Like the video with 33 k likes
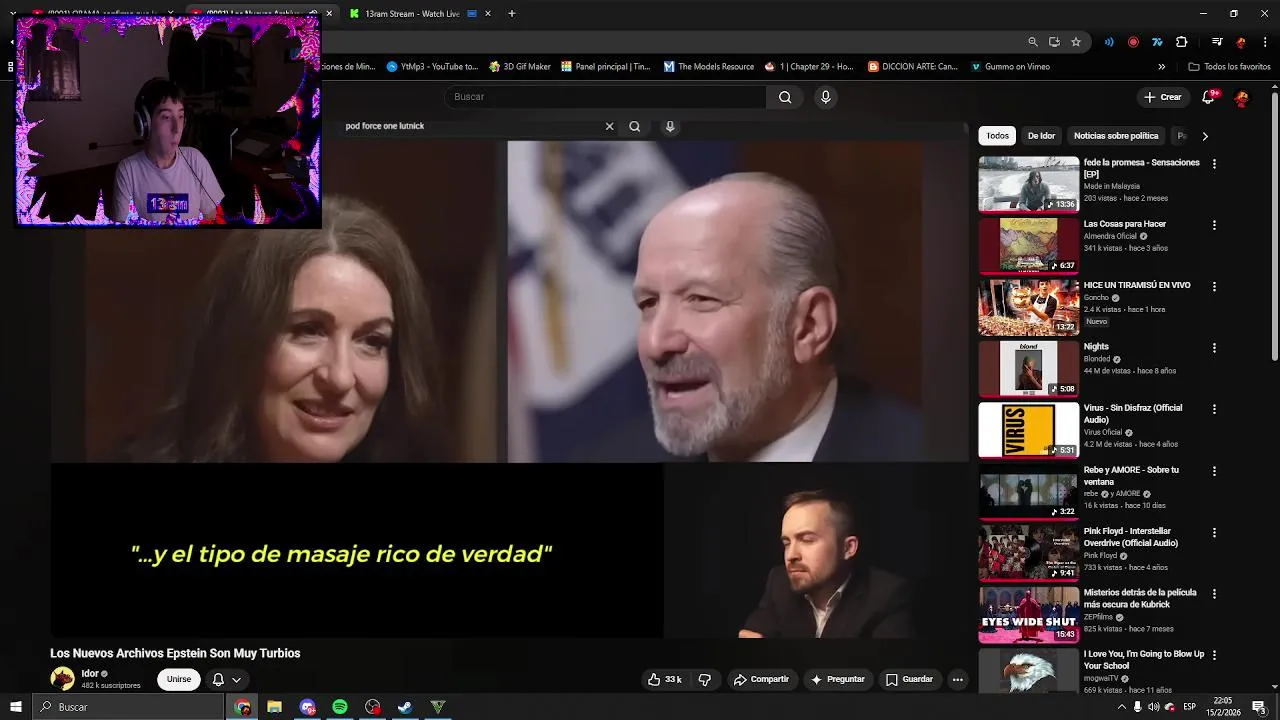Viewport: 1280px width, 720px height. coord(664,679)
